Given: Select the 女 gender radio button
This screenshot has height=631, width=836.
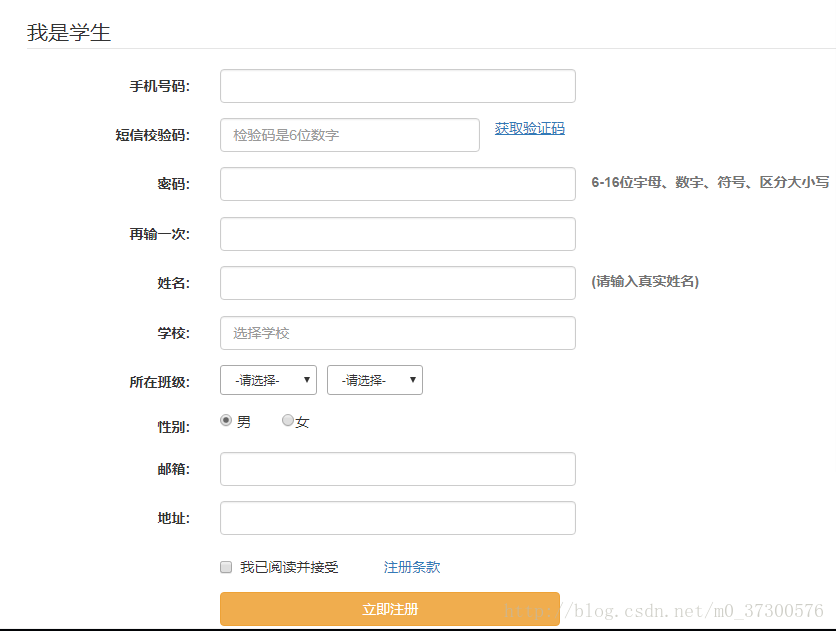Looking at the screenshot, I should 287,422.
